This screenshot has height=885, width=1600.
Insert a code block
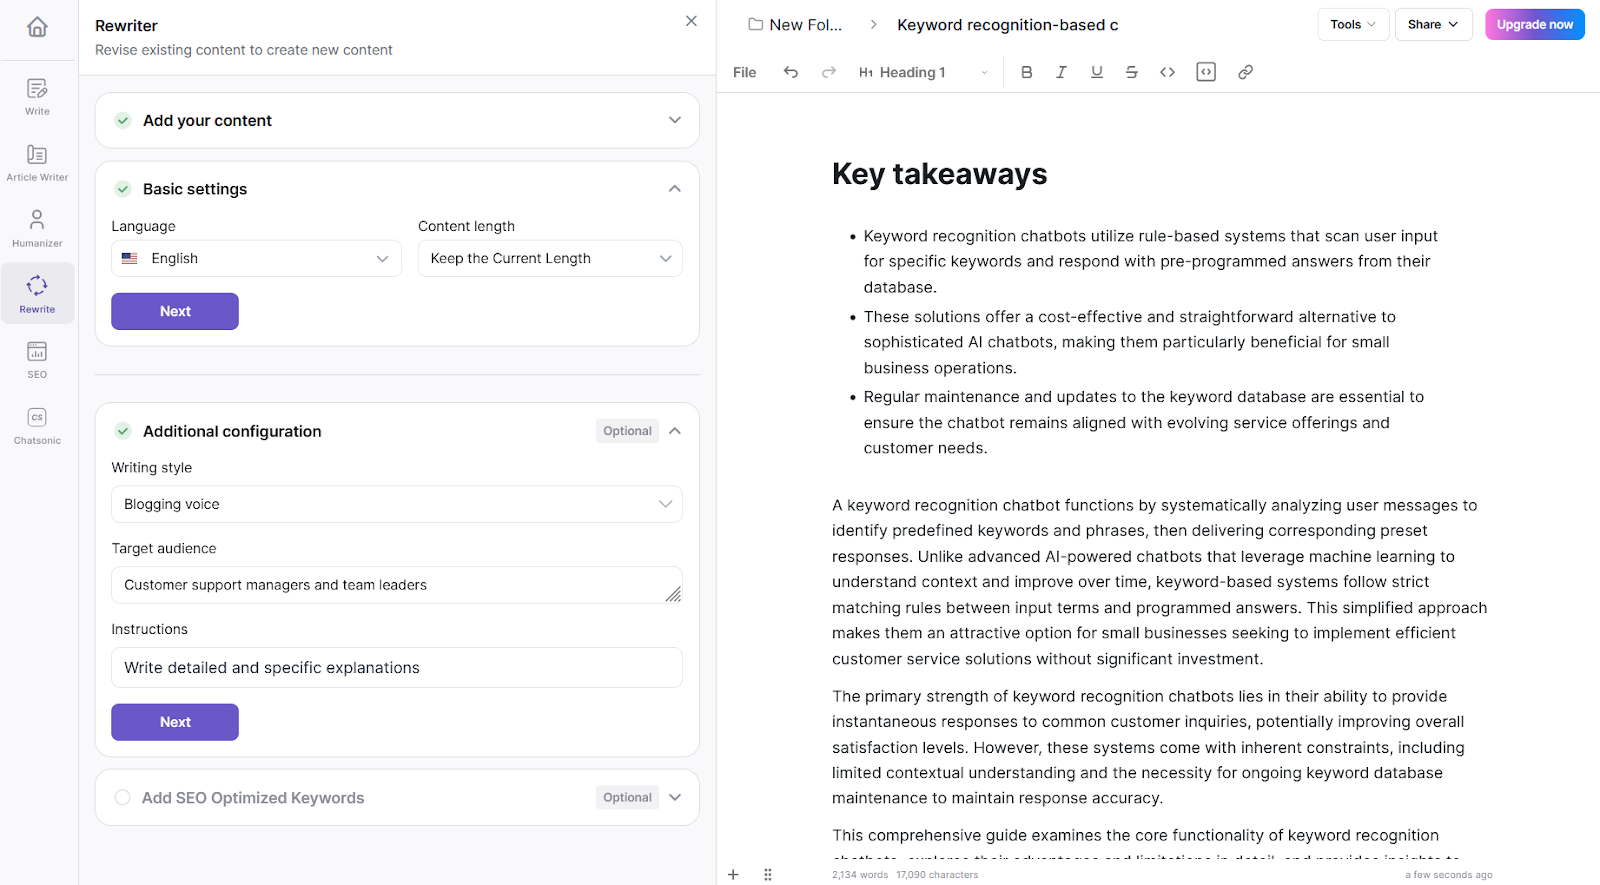tap(1206, 72)
